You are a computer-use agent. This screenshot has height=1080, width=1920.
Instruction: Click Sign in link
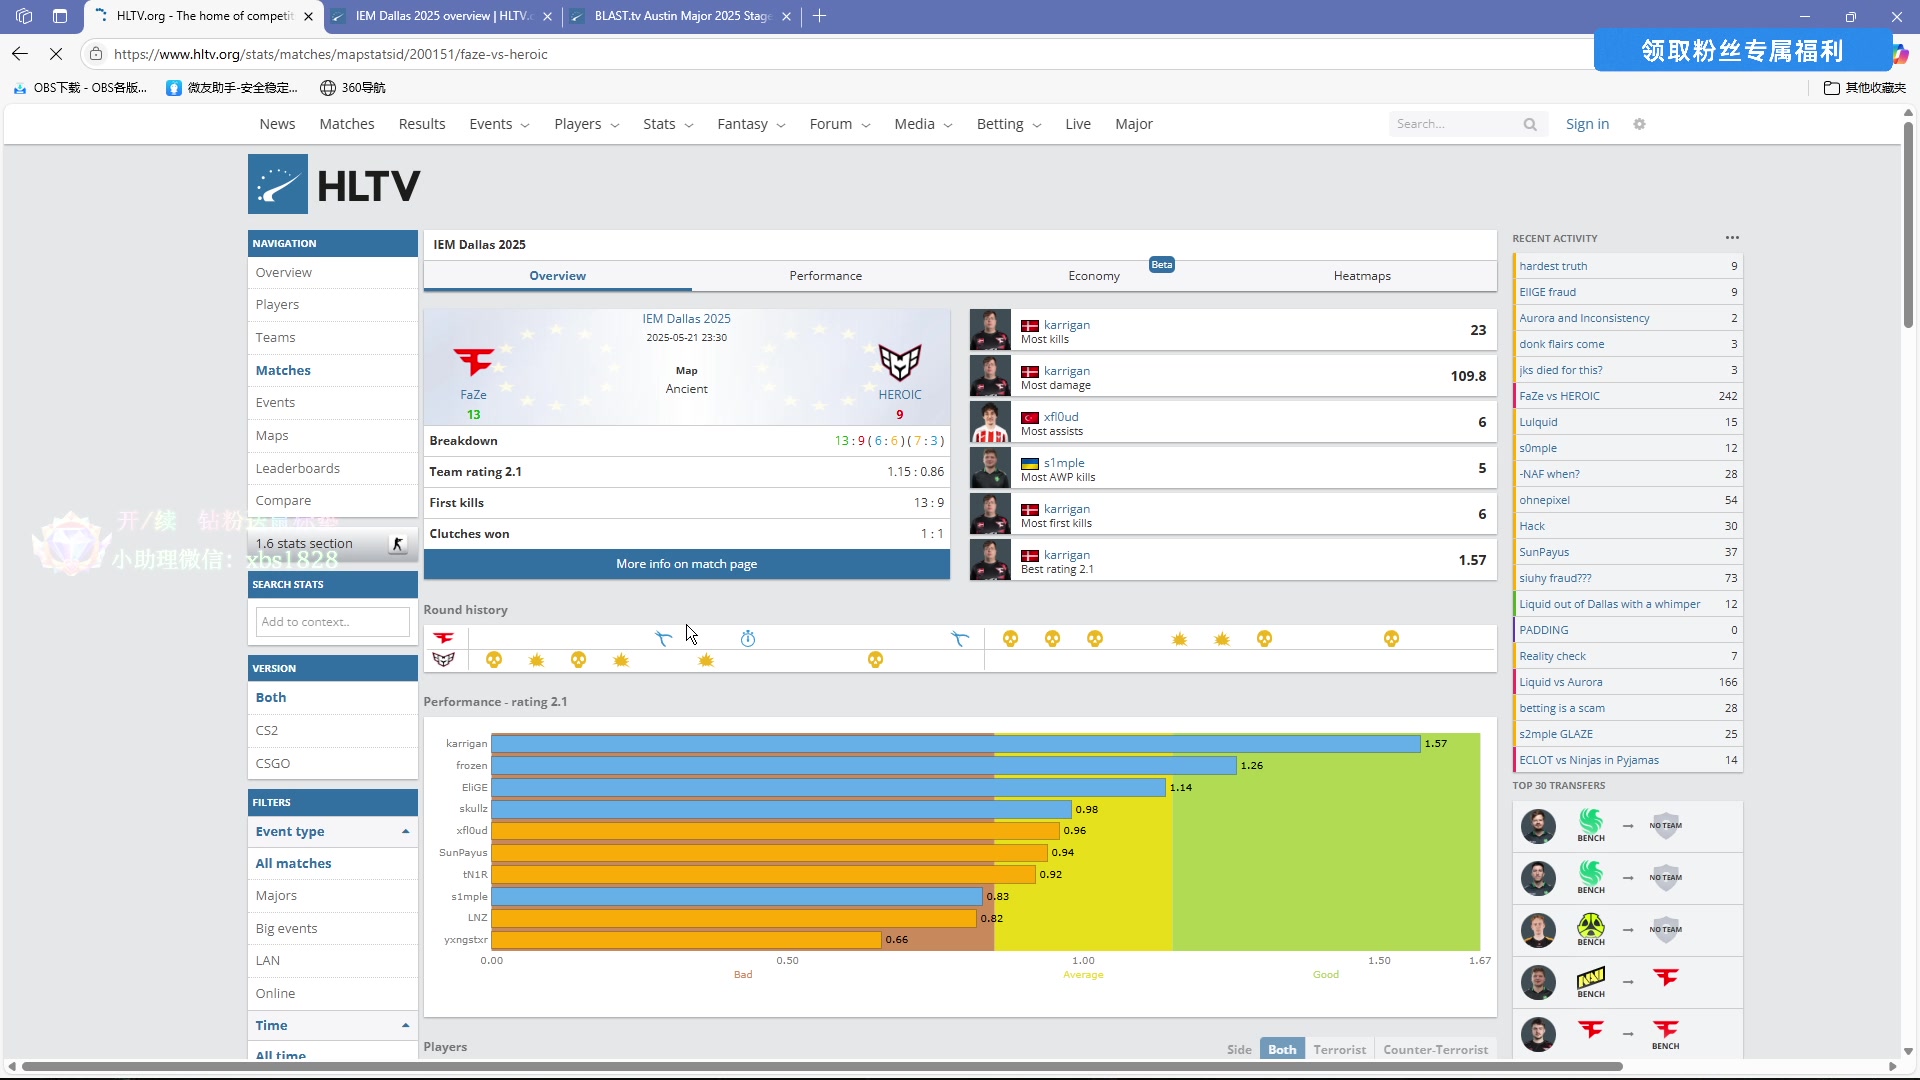click(1587, 124)
